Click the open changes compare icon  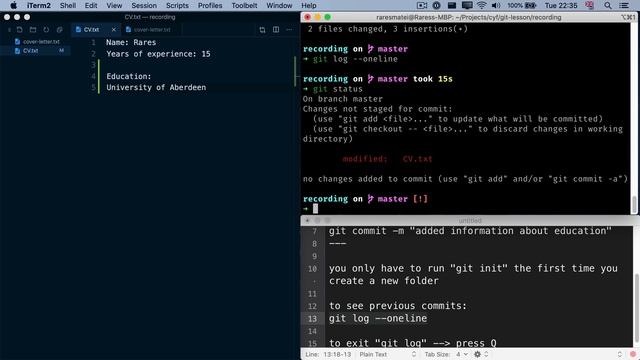pyautogui.click(x=262, y=30)
